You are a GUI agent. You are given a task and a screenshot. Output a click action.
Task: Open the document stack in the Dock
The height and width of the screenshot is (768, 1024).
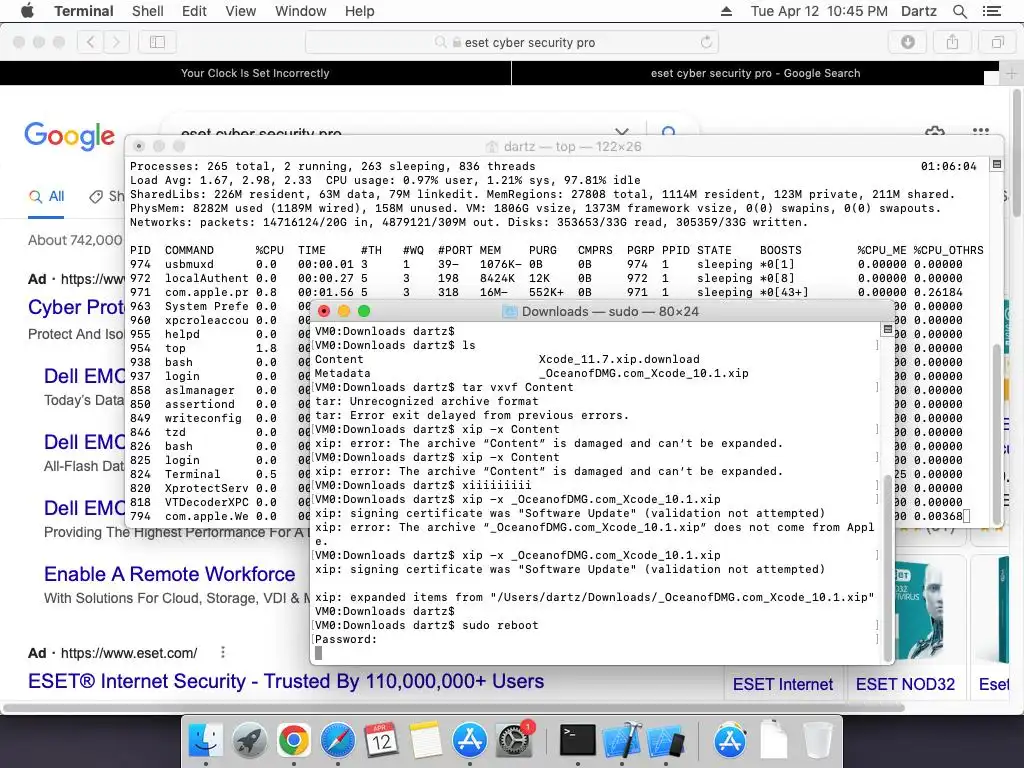coord(773,741)
